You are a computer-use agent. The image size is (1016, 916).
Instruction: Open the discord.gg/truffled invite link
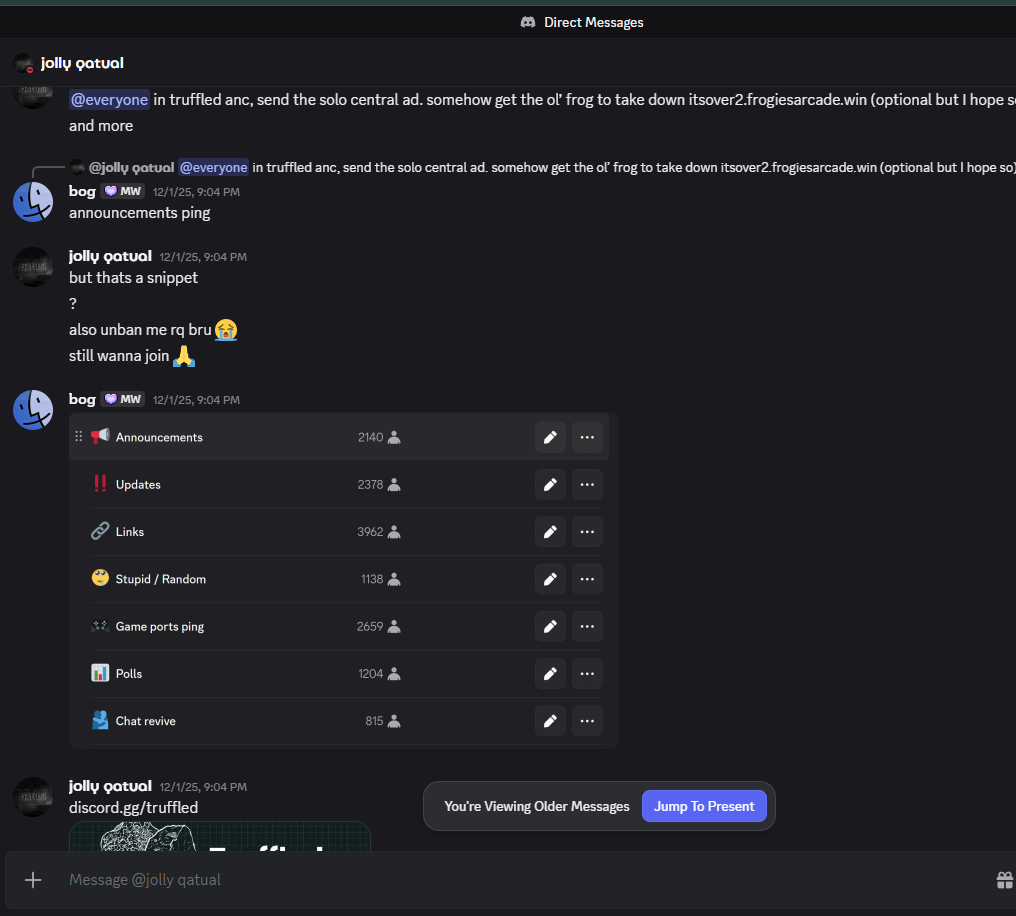(133, 807)
